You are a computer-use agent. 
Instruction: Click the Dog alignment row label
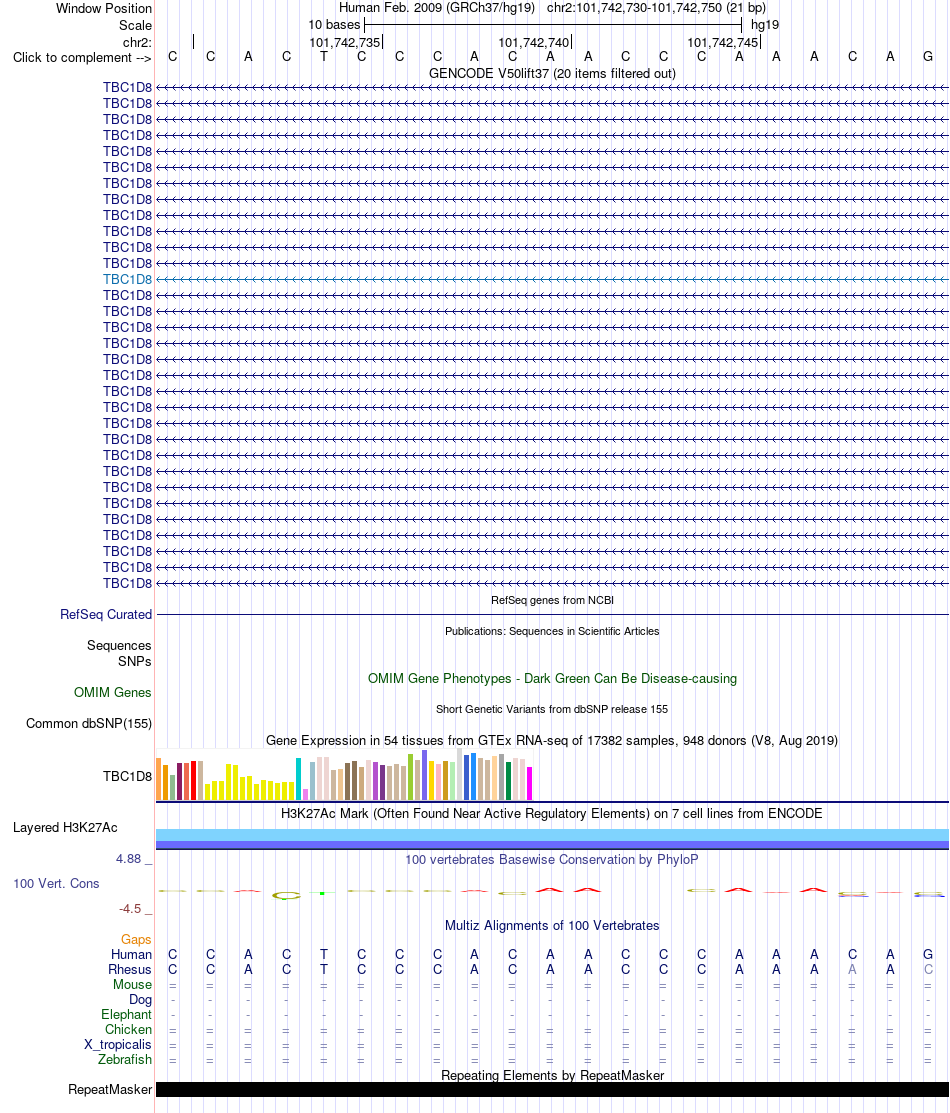pos(140,999)
